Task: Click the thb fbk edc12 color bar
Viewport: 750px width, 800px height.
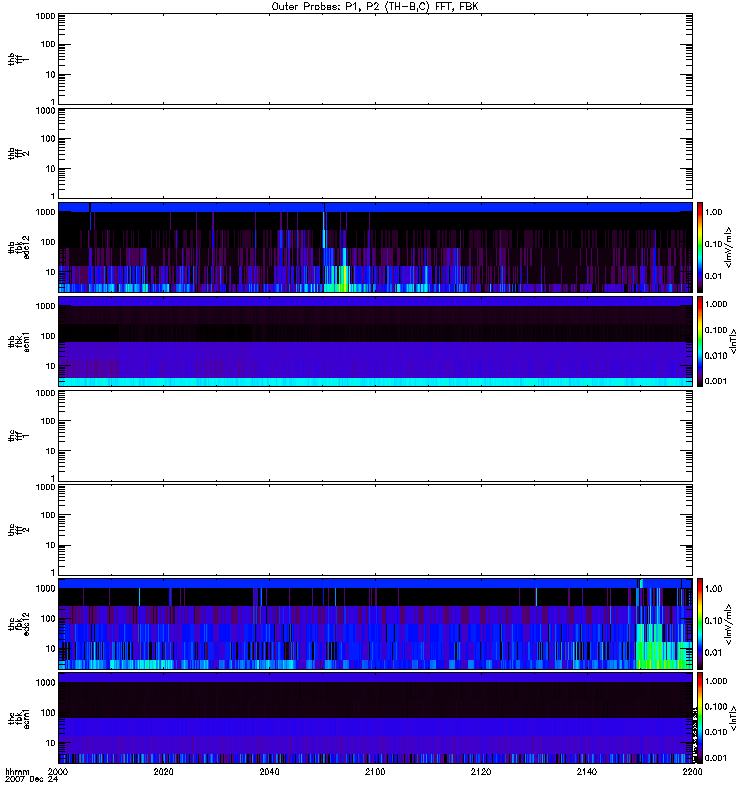Action: coord(700,247)
